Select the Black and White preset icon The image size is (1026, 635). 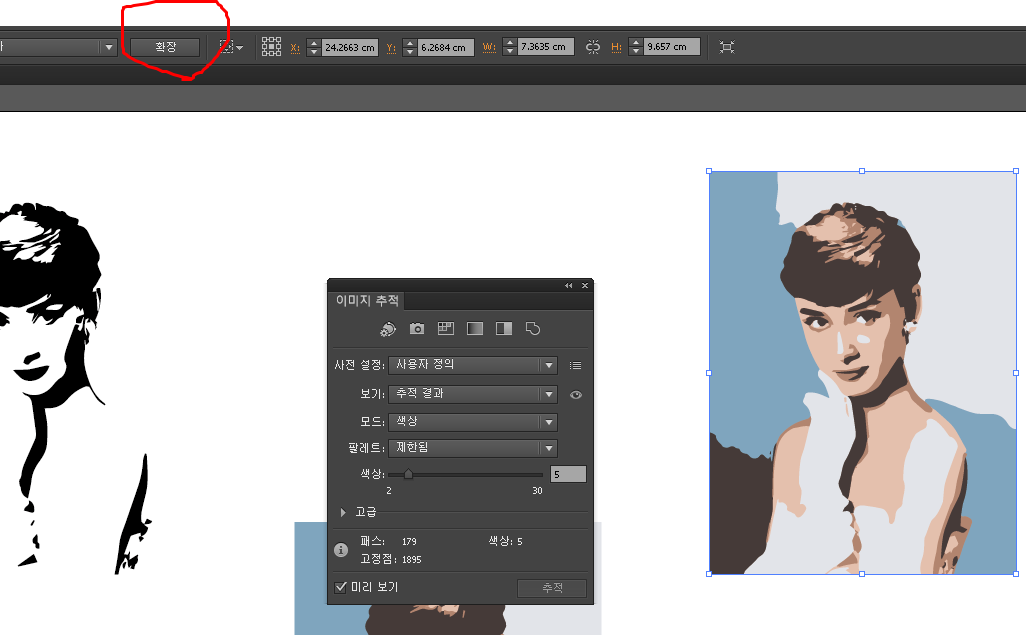[x=504, y=329]
